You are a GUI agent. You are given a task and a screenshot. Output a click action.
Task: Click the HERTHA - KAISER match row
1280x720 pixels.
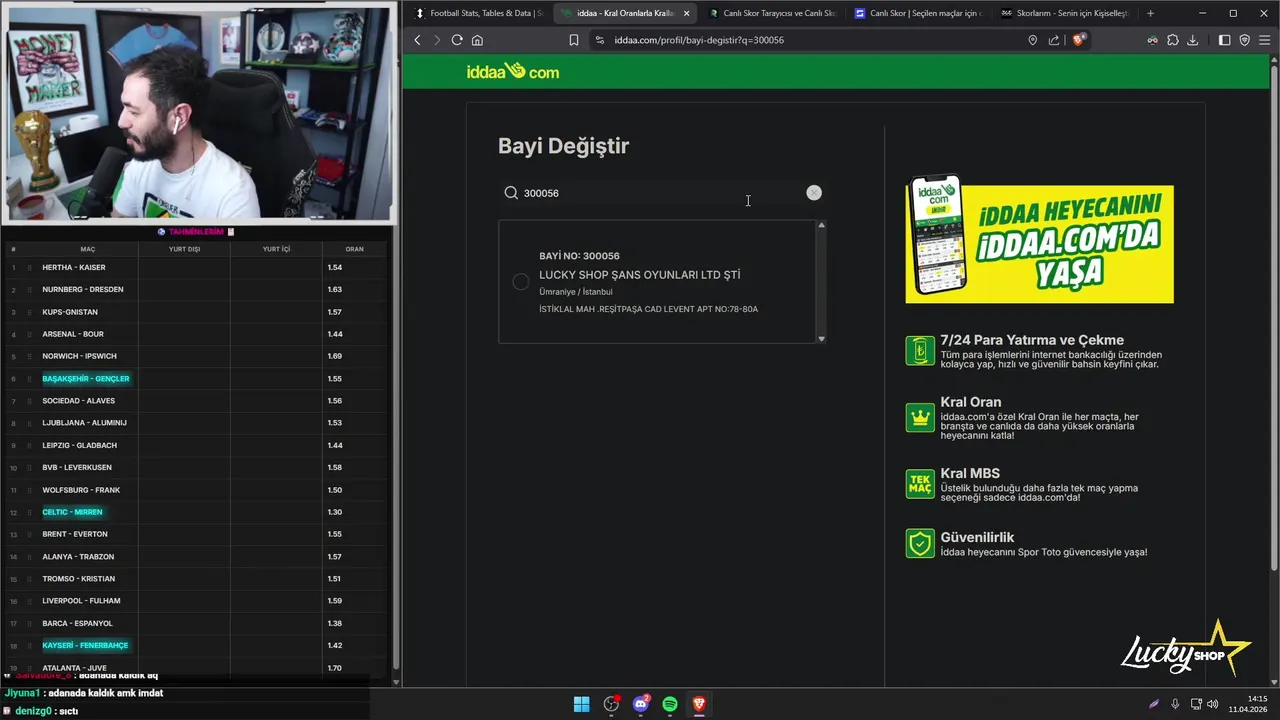coord(196,267)
